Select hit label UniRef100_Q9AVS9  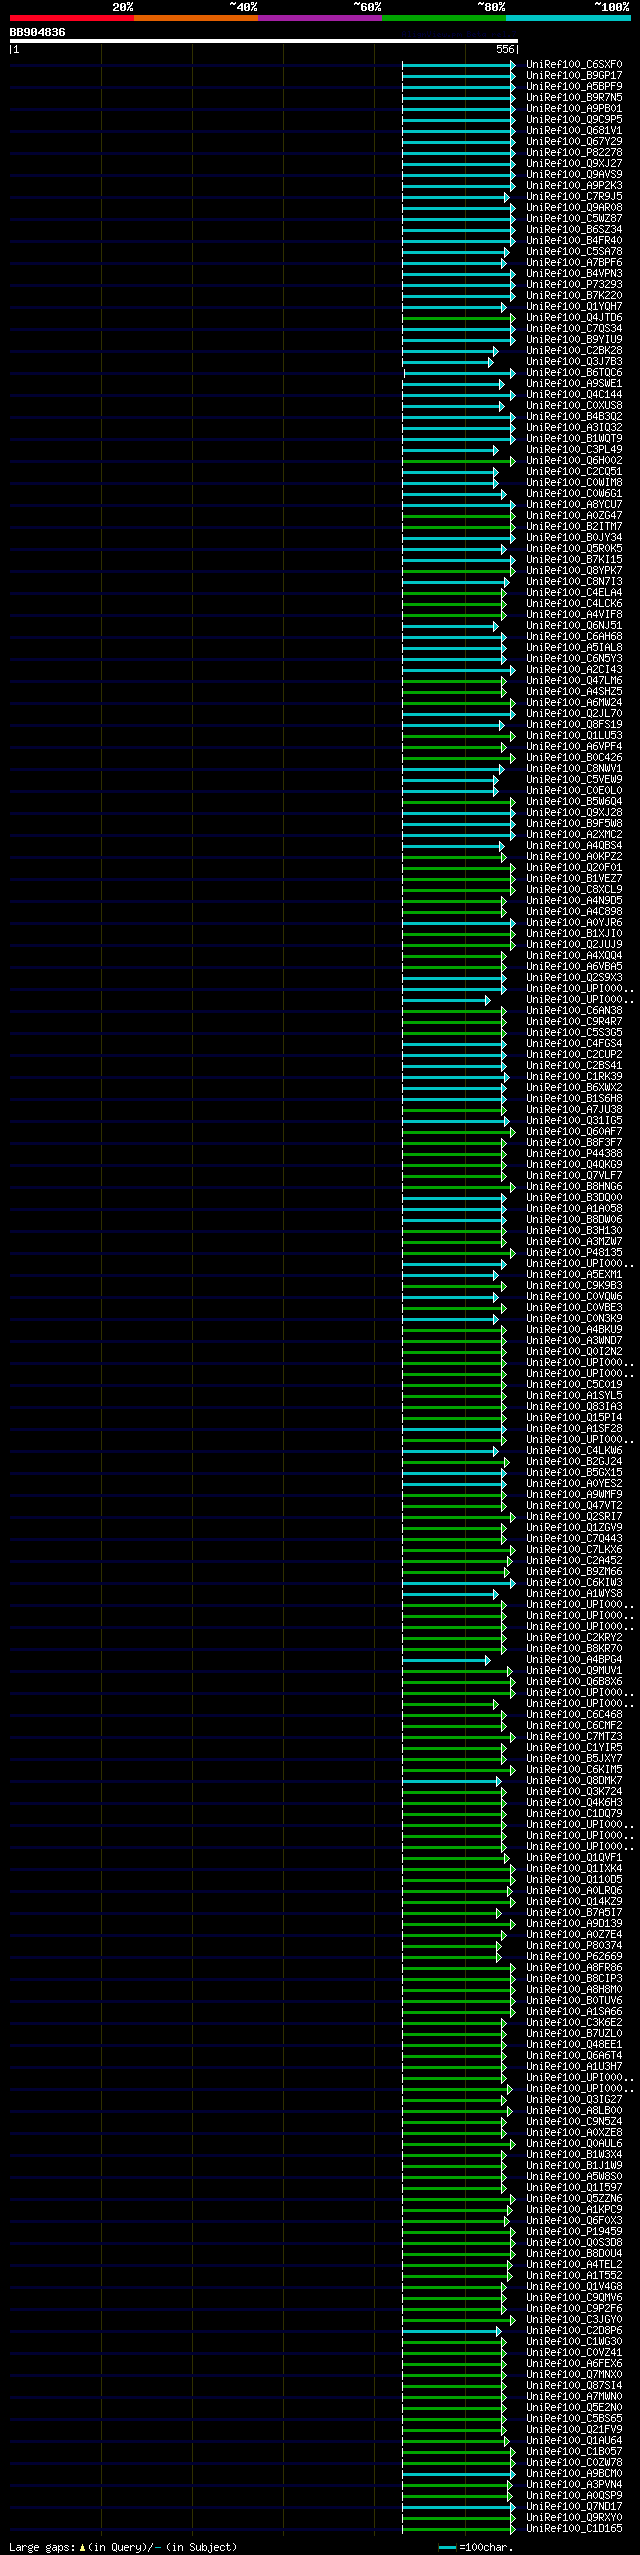(574, 175)
